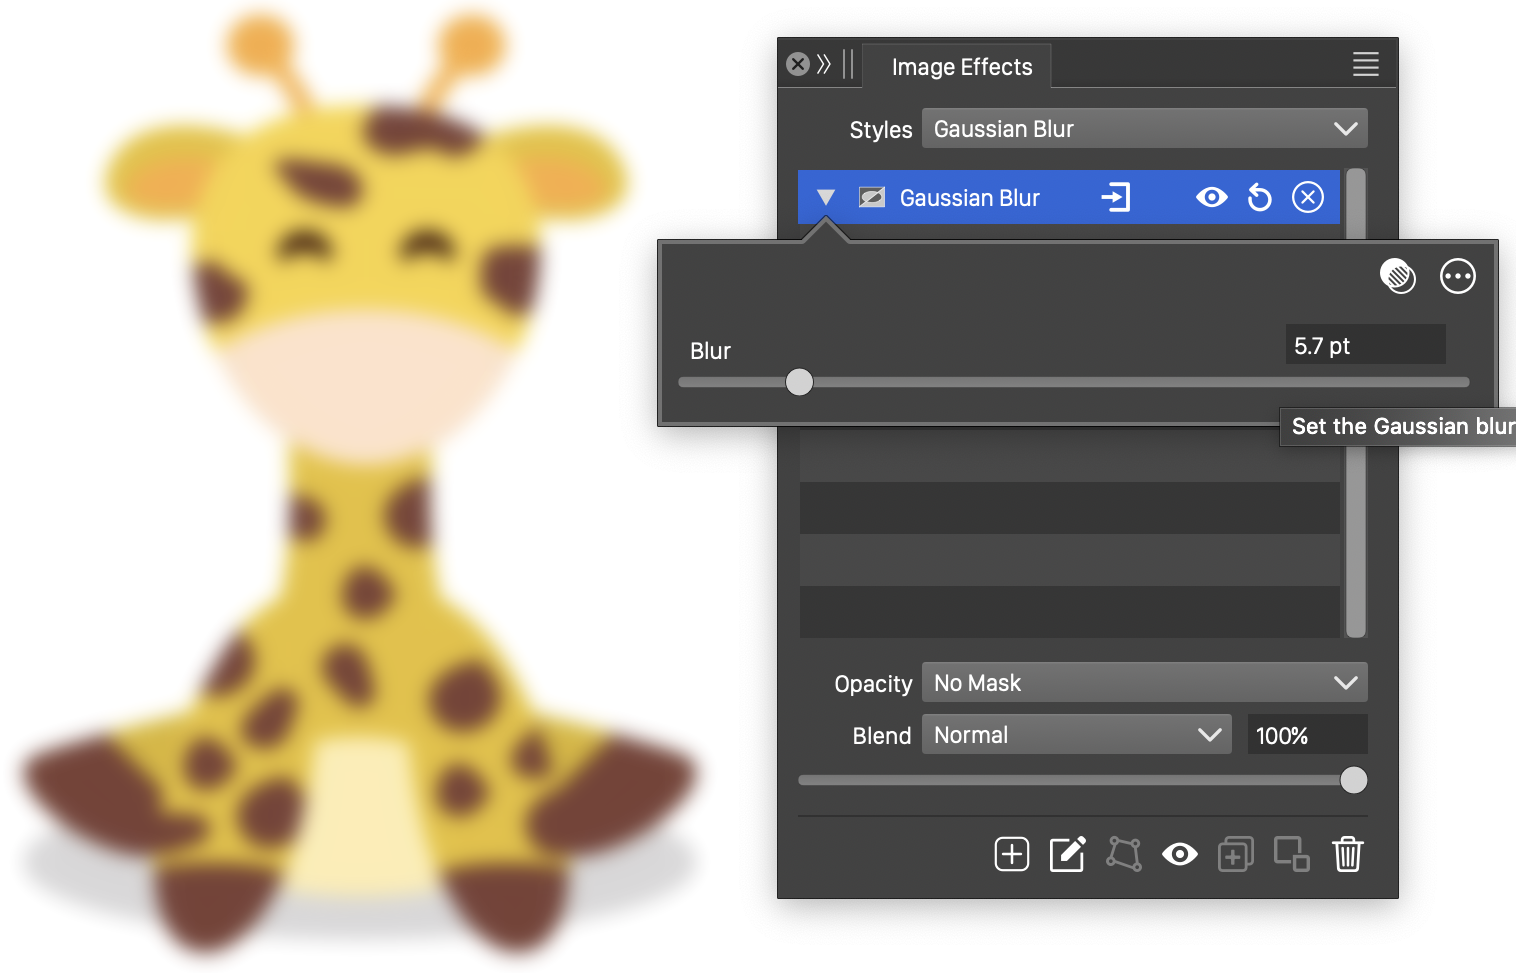
Task: Click the edit pencil icon in bottom toolbar
Action: (1067, 855)
